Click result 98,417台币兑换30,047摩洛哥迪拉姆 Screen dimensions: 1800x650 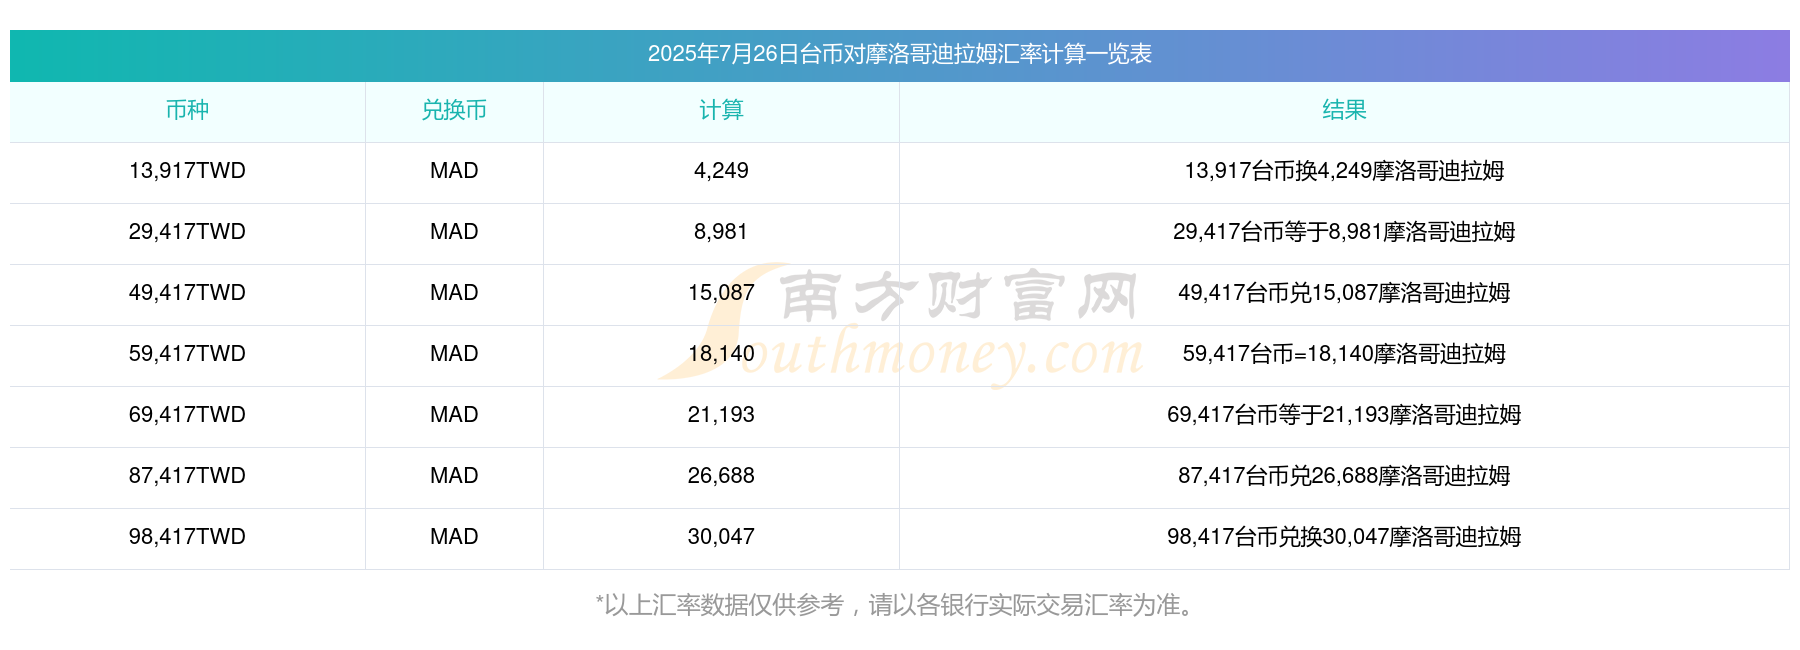(1344, 537)
